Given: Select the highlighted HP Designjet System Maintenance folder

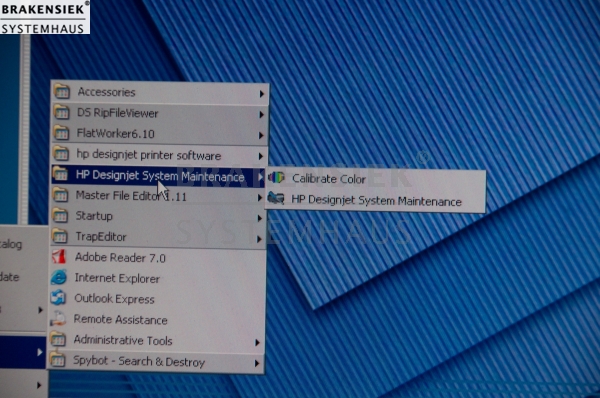Looking at the screenshot, I should (158, 176).
